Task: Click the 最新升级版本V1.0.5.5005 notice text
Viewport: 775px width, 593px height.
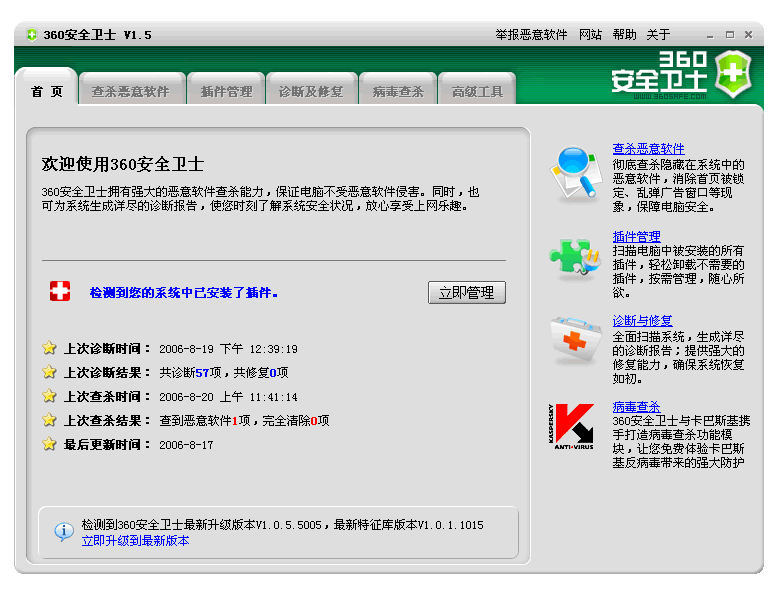Action: (283, 525)
